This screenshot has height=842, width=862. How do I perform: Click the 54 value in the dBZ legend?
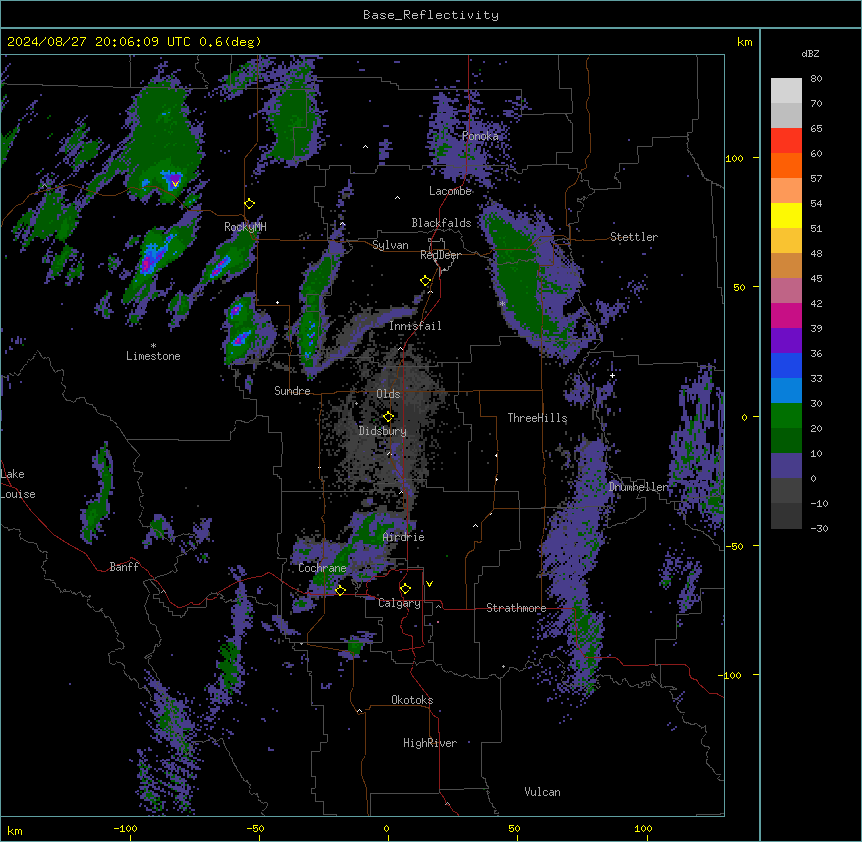click(x=816, y=203)
